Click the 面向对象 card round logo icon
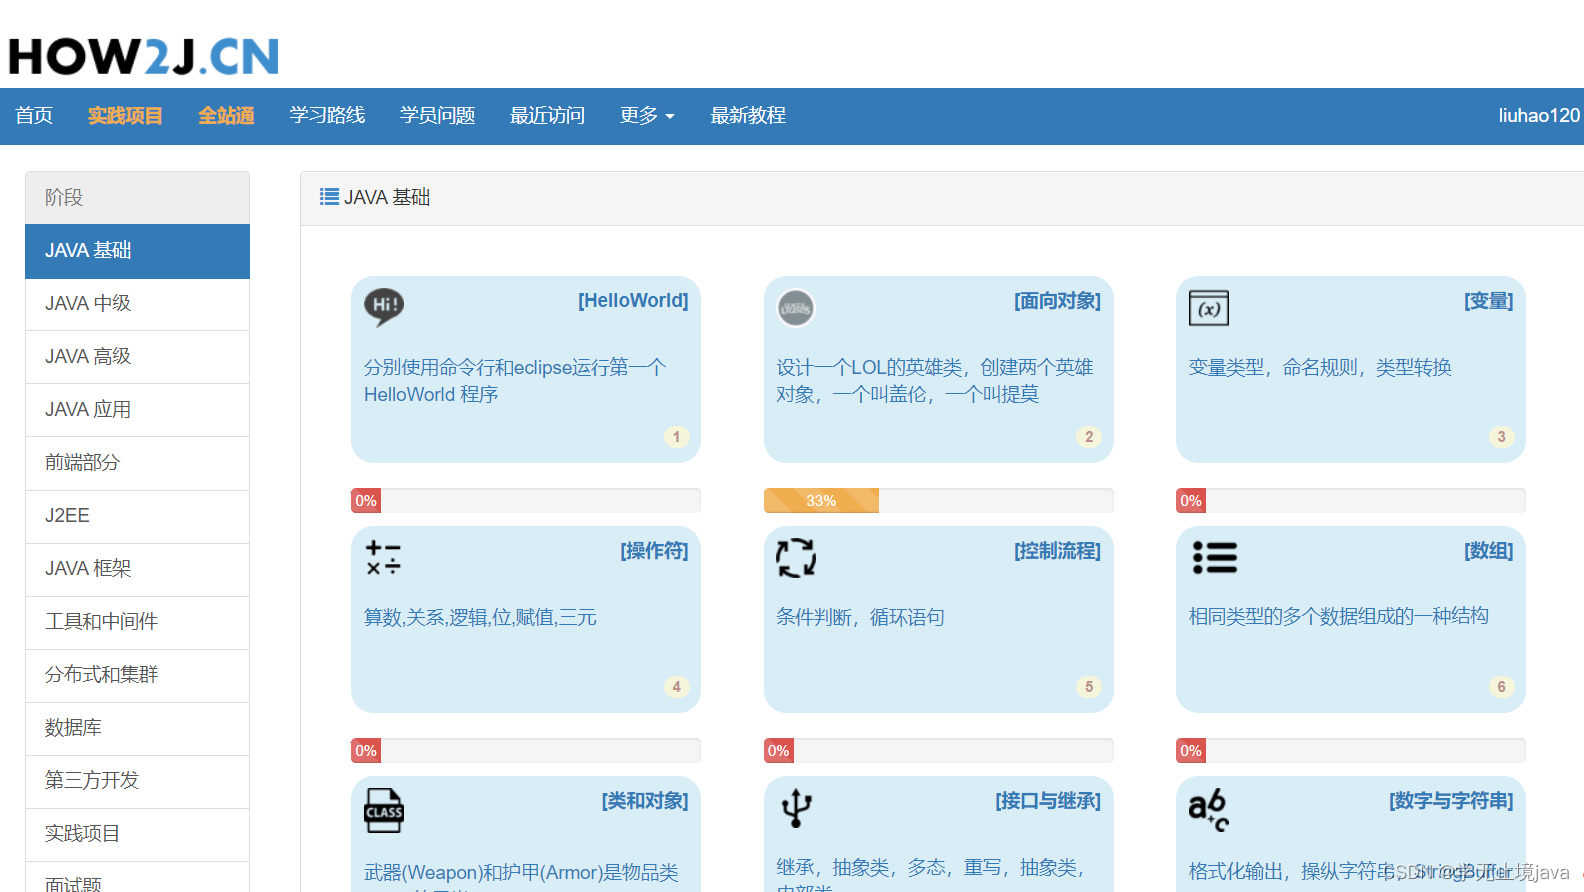 pos(796,308)
